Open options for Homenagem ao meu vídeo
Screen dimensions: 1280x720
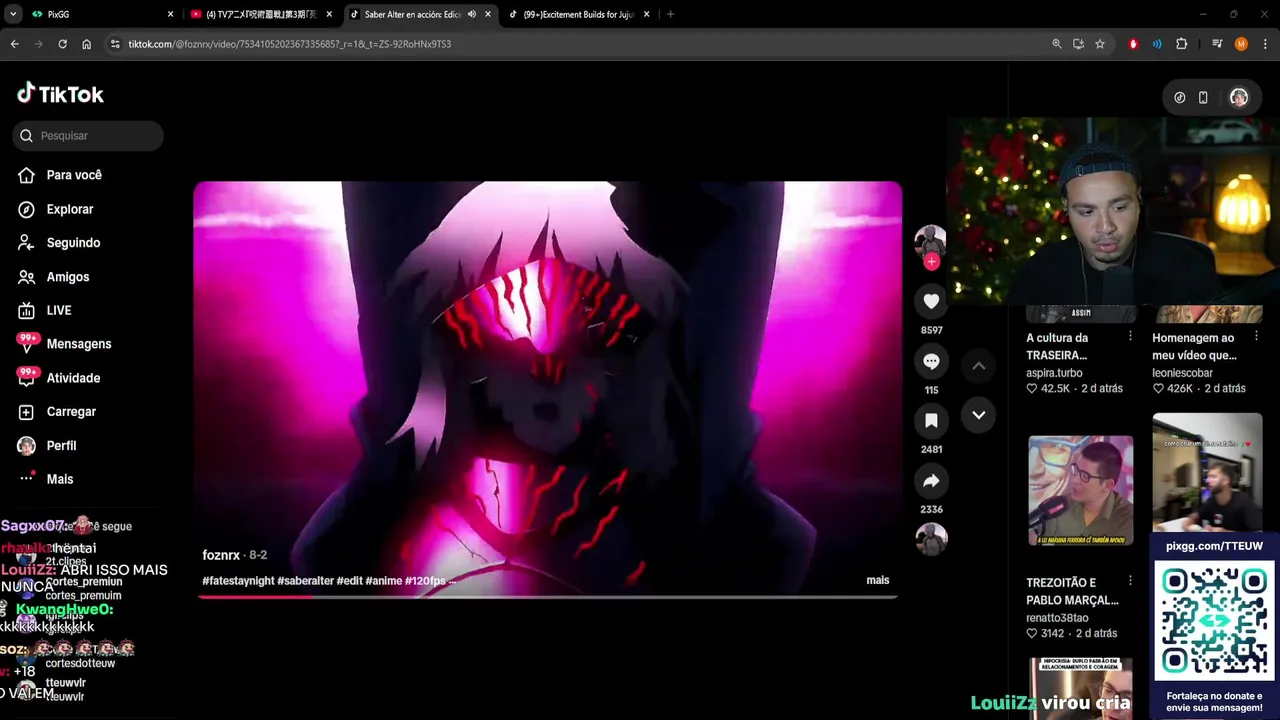coord(1256,337)
